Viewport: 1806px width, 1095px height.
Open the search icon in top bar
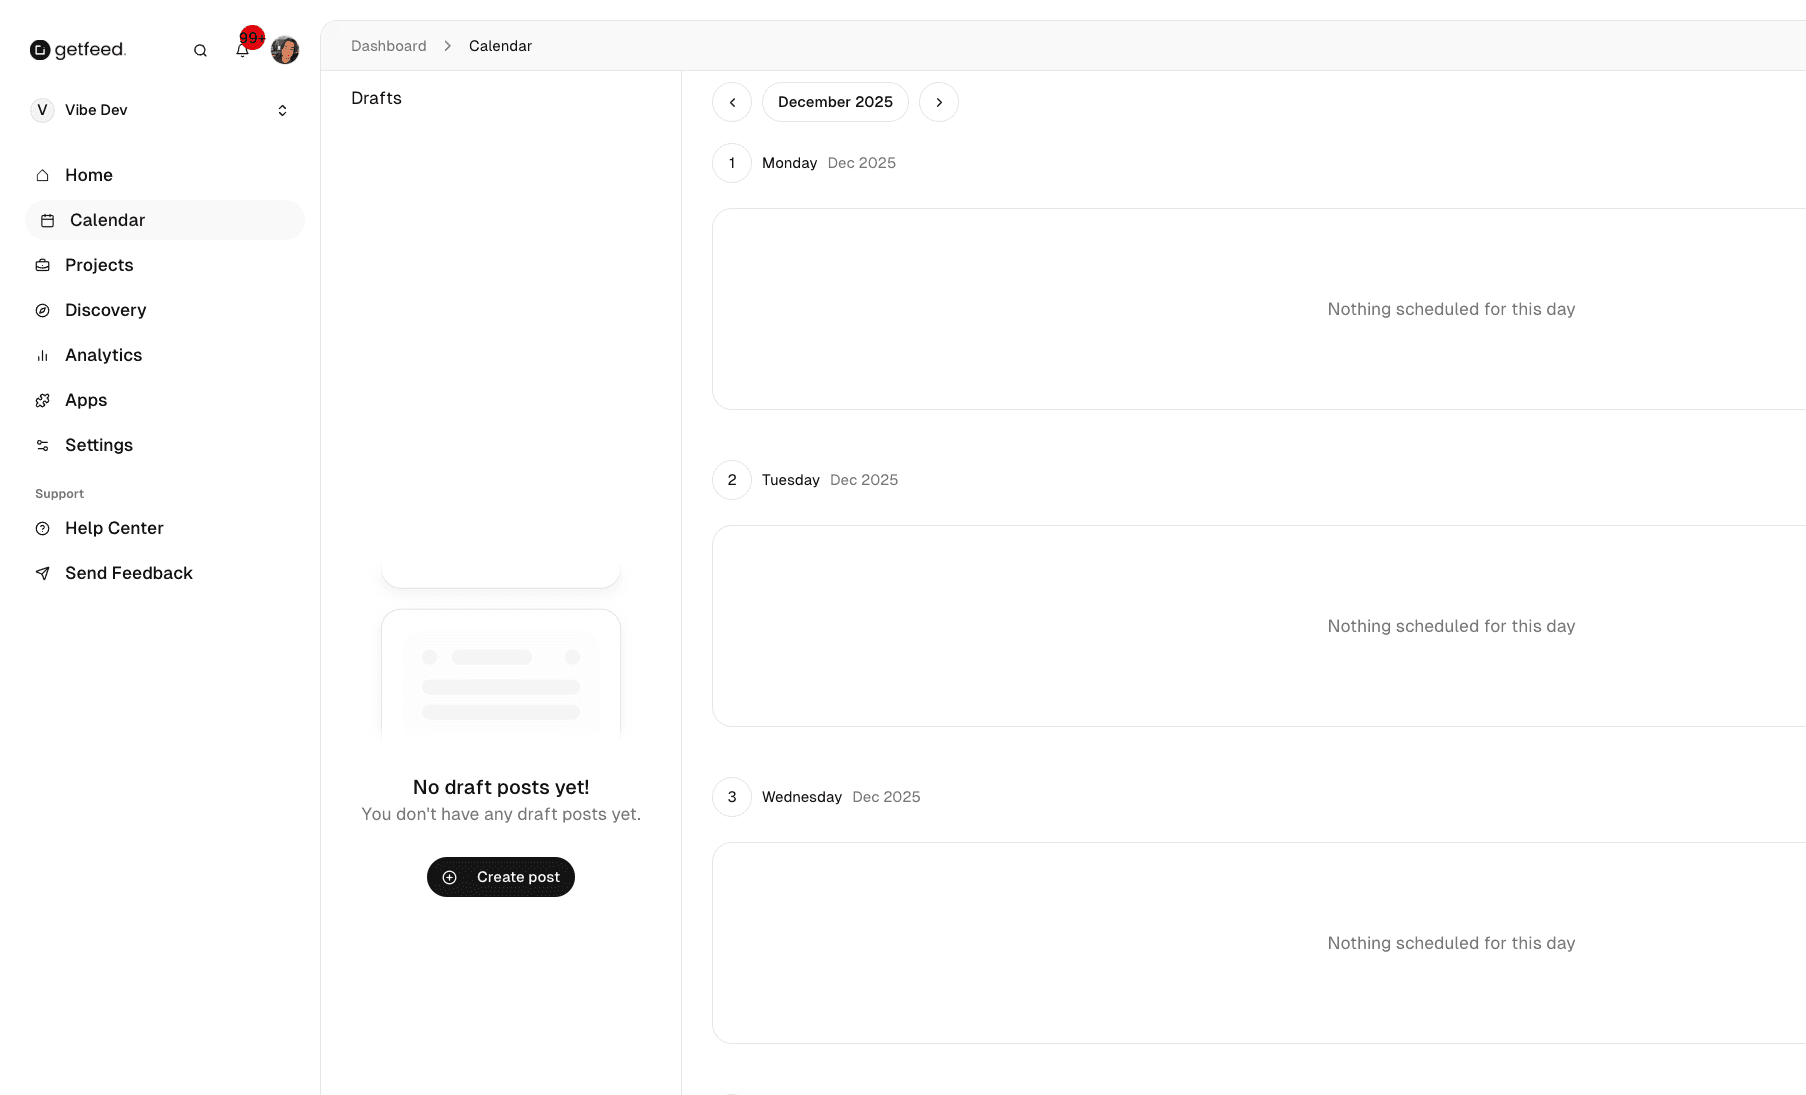pos(200,50)
